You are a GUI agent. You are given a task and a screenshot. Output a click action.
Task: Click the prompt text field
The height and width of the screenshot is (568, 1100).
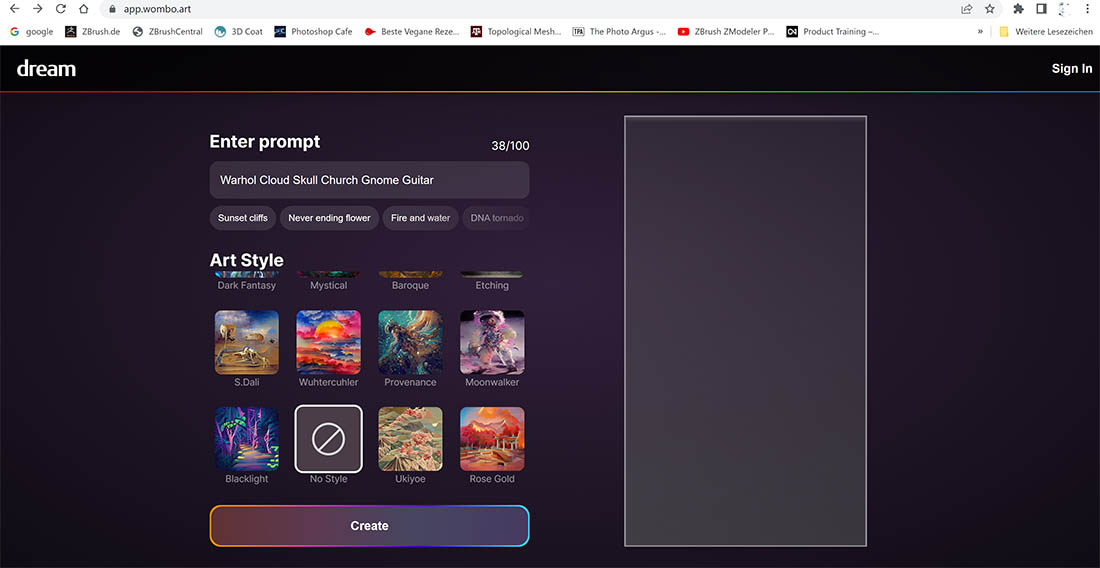(370, 180)
